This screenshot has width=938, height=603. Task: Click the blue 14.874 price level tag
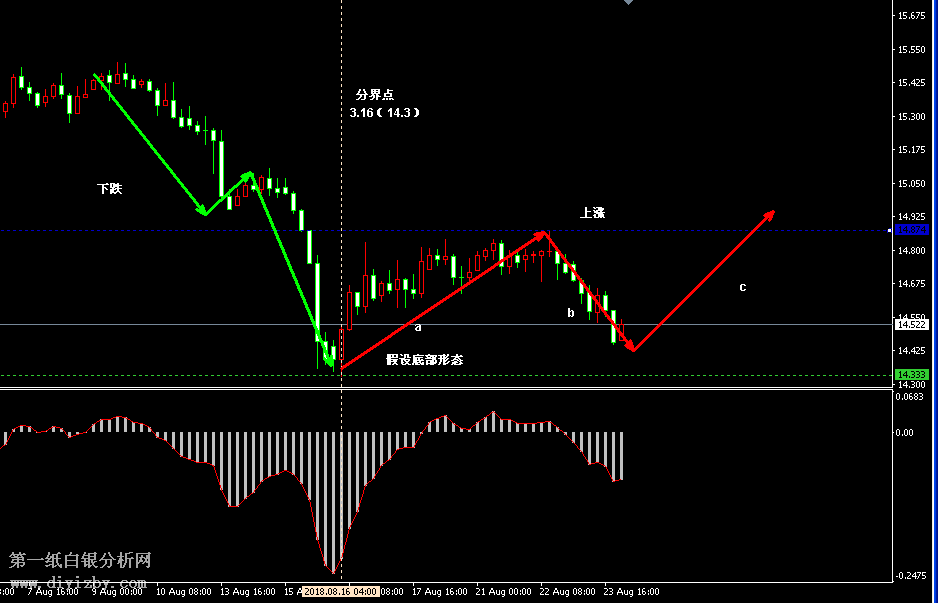[911, 230]
